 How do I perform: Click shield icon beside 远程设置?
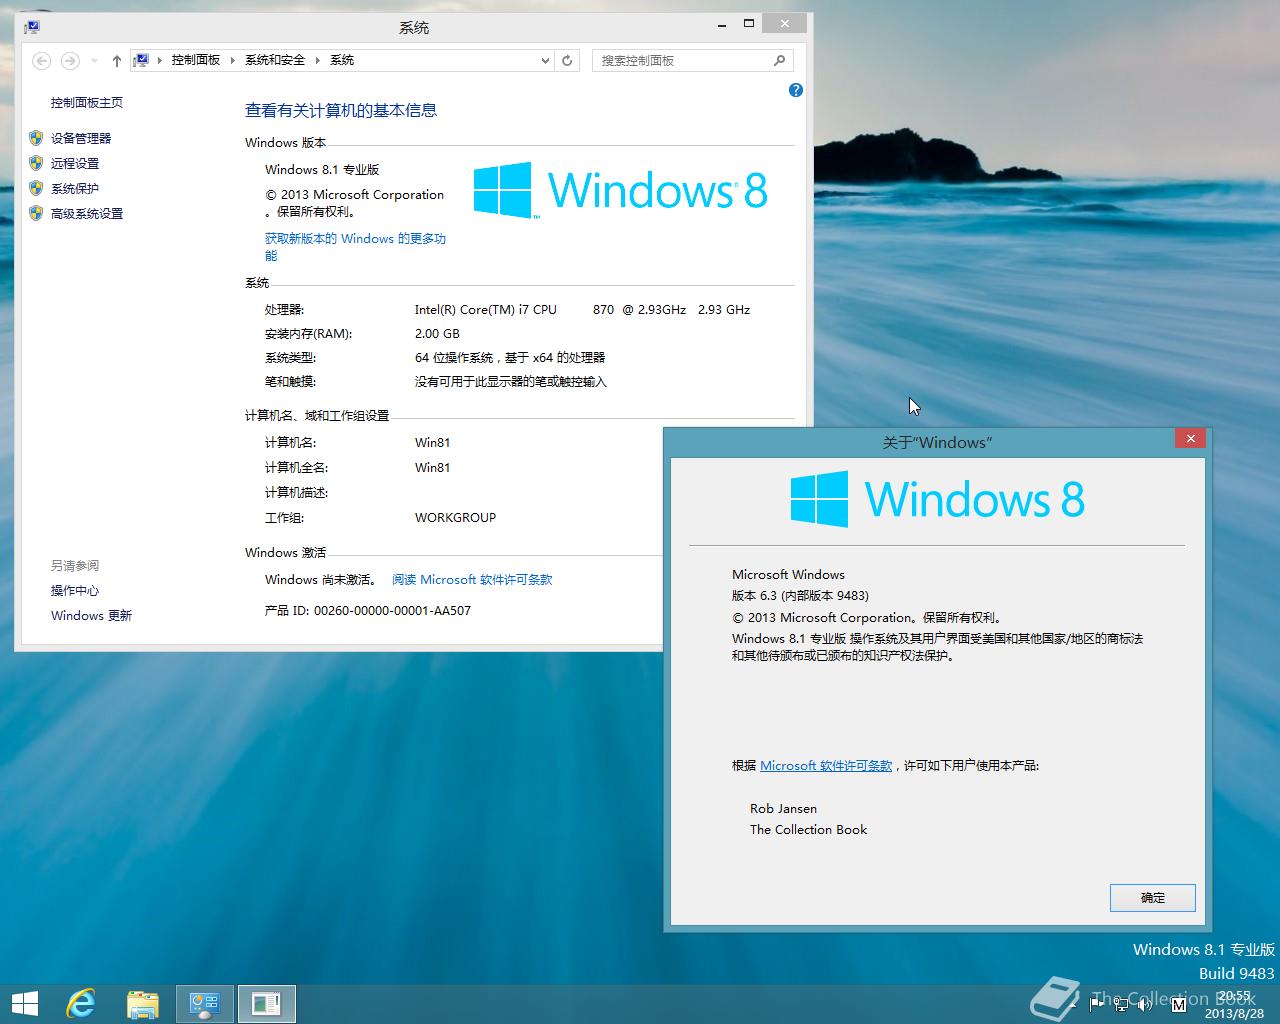point(36,163)
